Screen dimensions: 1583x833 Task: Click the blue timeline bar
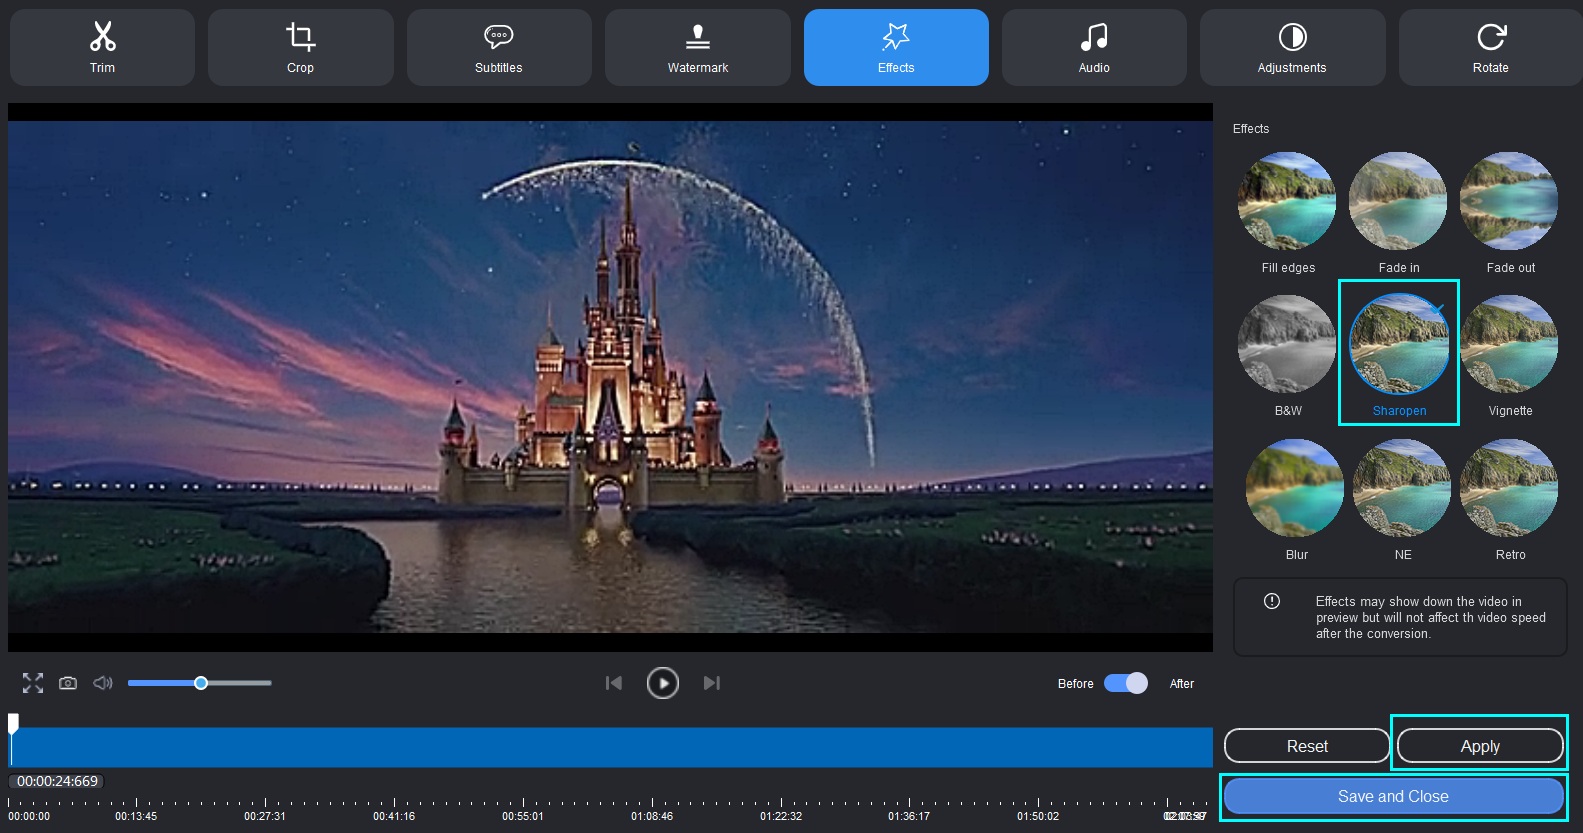click(610, 747)
